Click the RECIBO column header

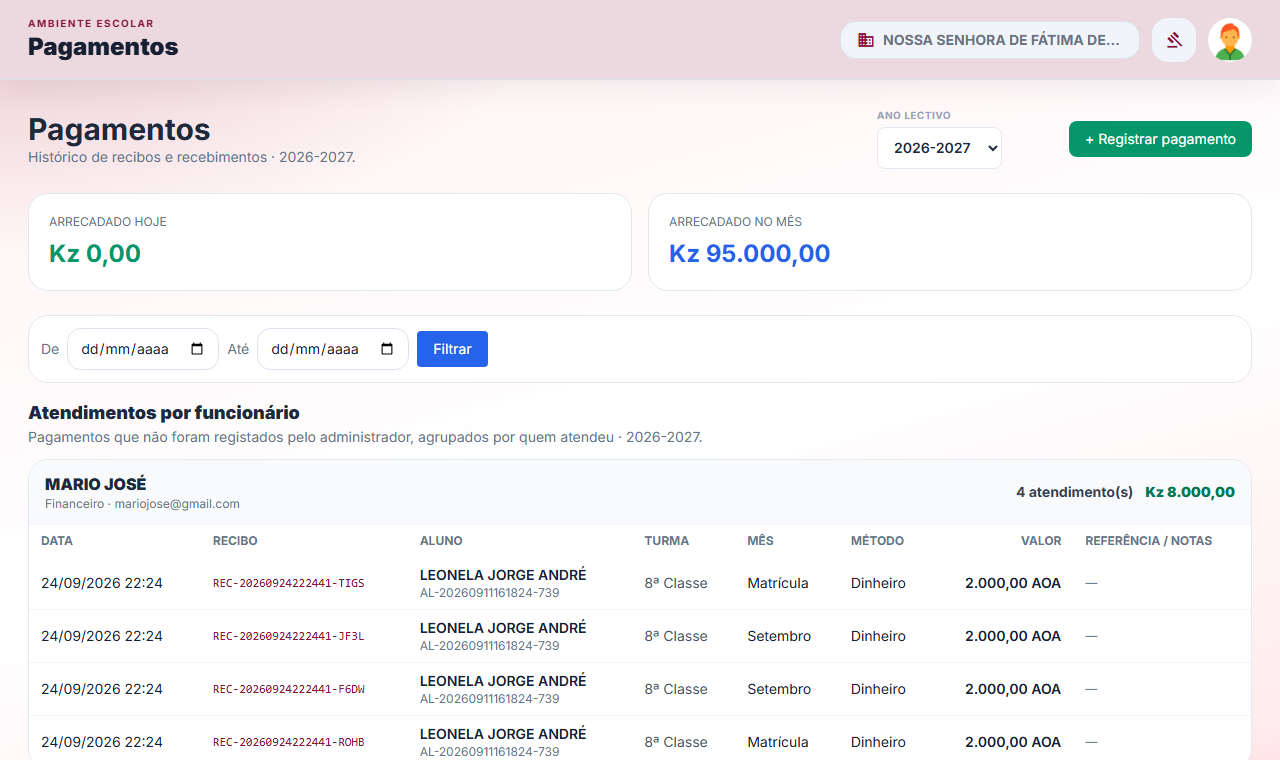tap(235, 541)
